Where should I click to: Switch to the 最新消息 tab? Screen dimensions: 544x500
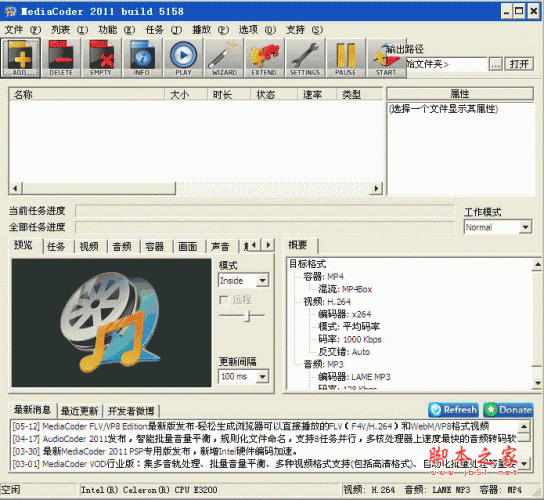coord(32,410)
